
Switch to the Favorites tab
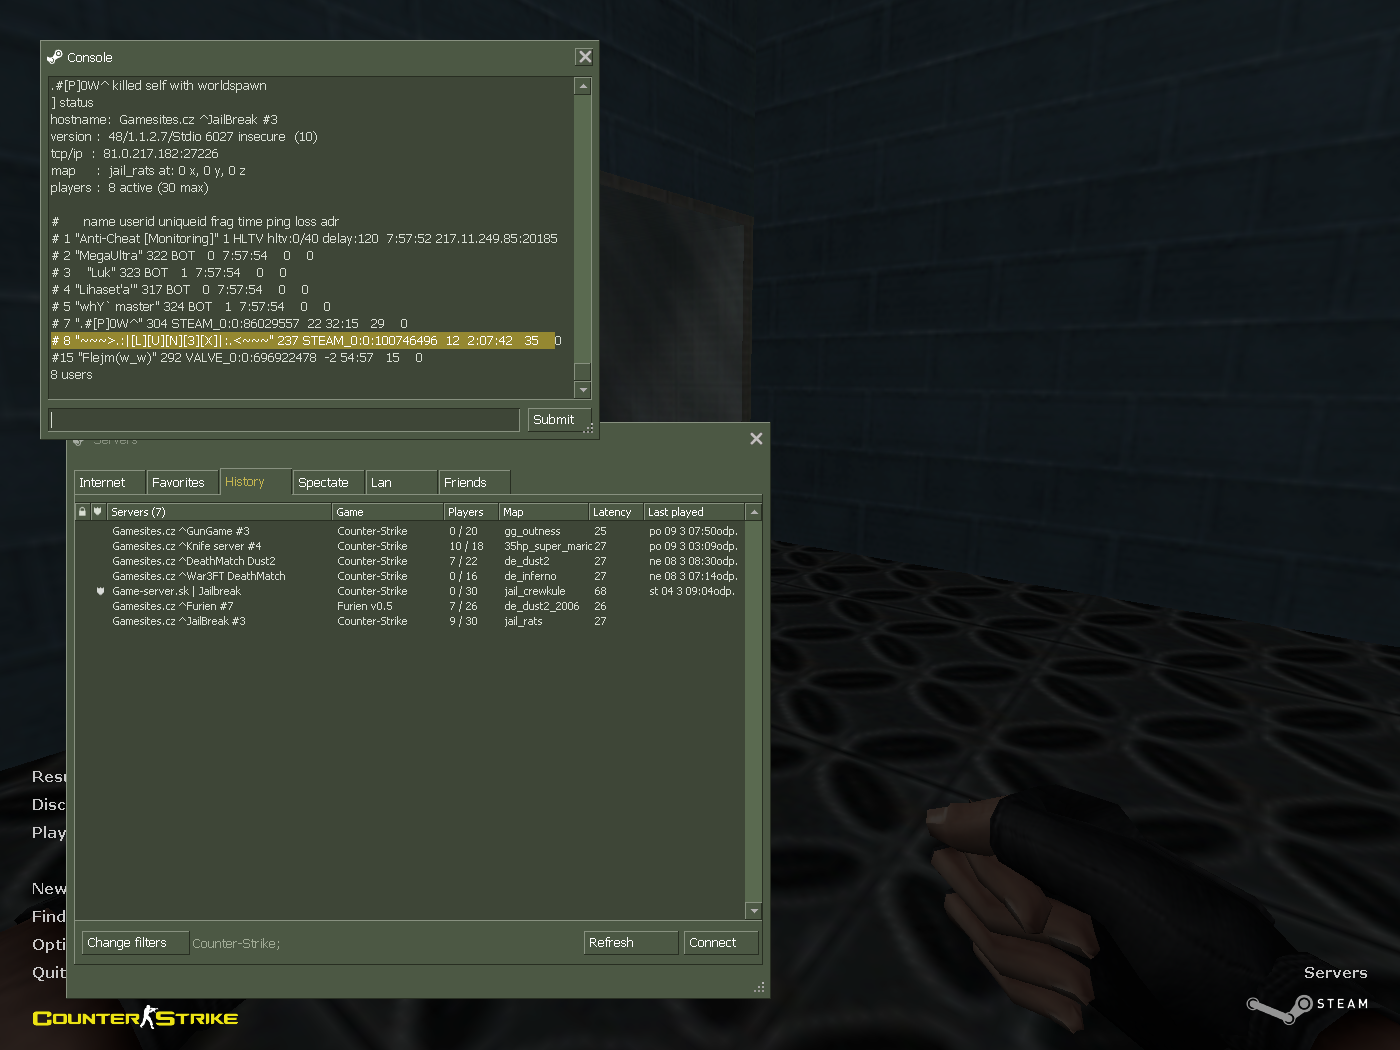[178, 482]
